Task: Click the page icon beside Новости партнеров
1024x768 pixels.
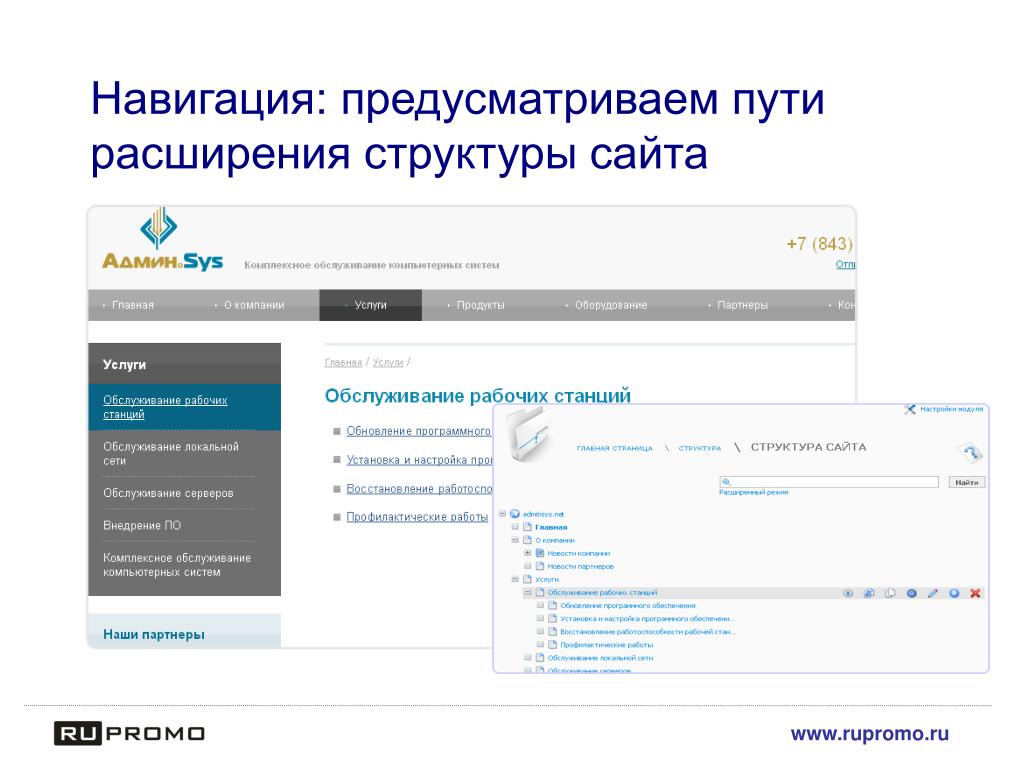Action: pyautogui.click(x=540, y=566)
